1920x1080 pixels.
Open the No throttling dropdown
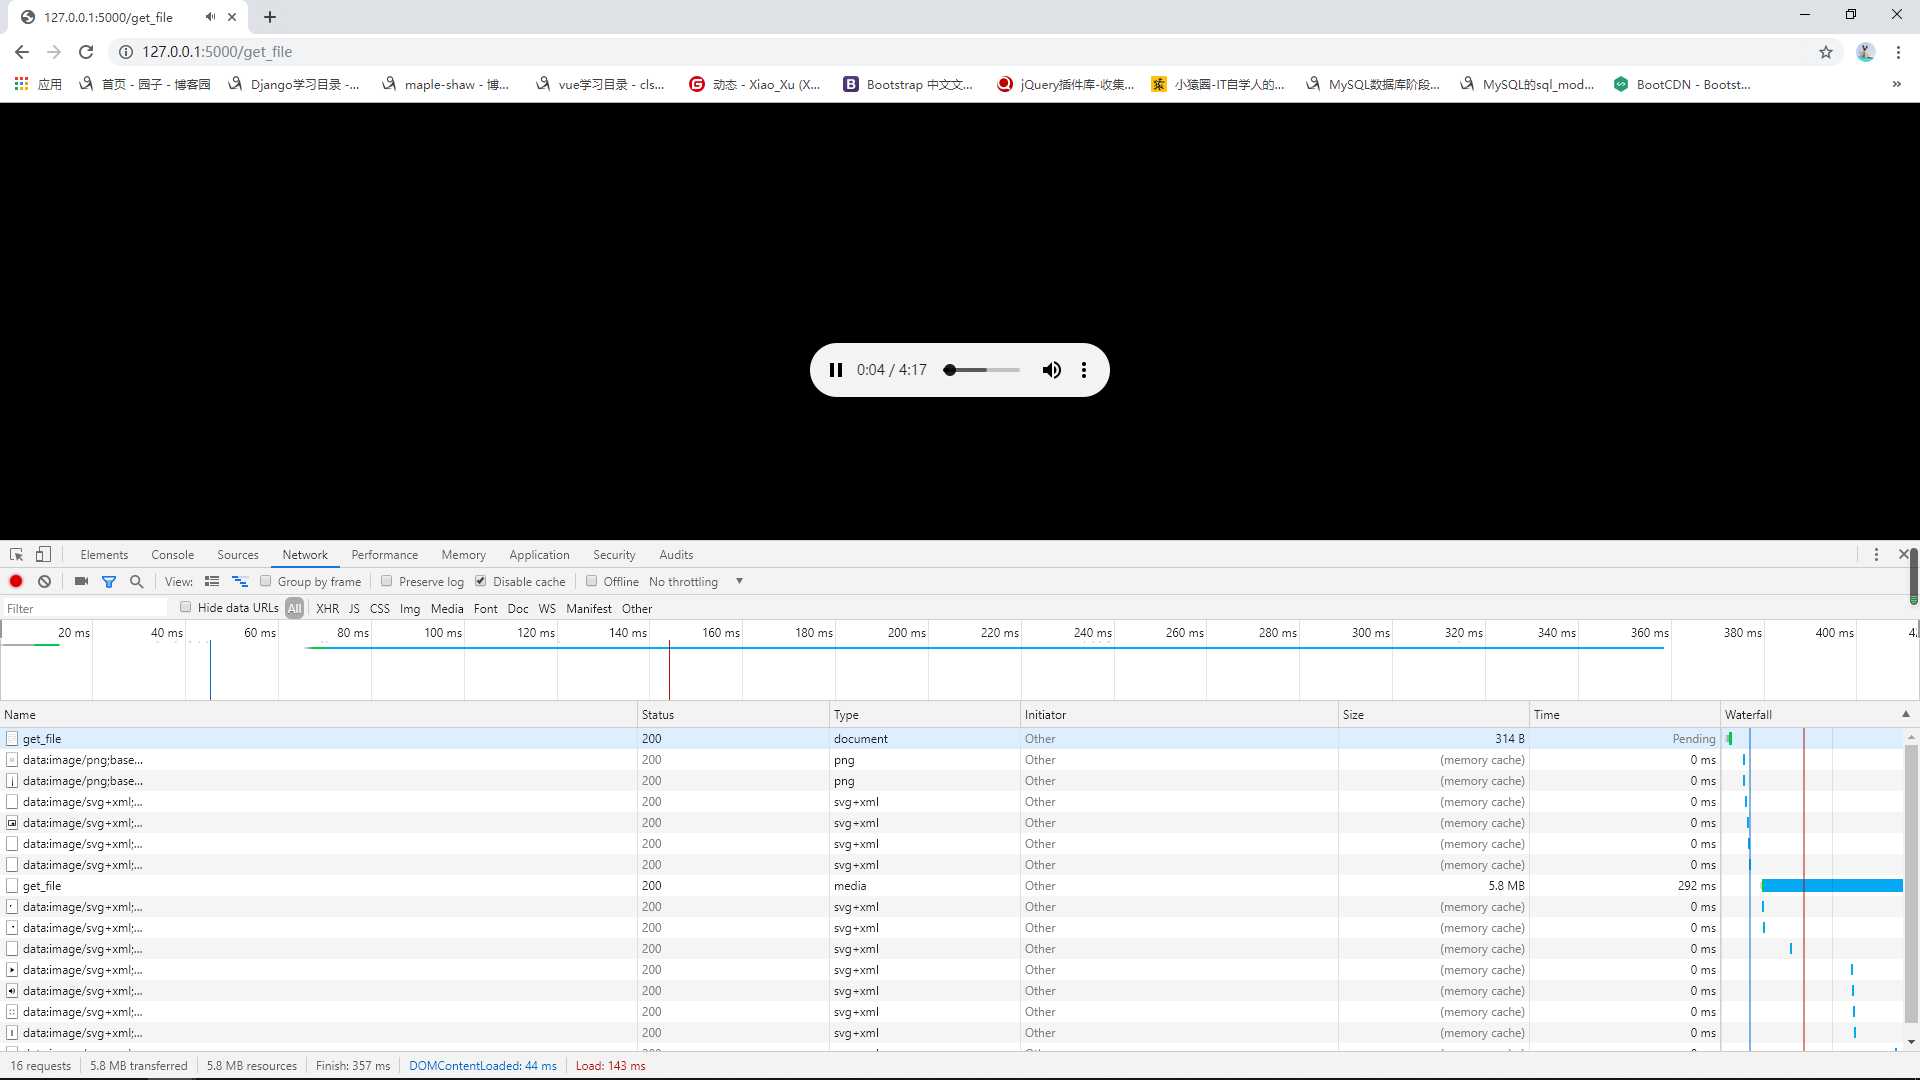point(696,581)
